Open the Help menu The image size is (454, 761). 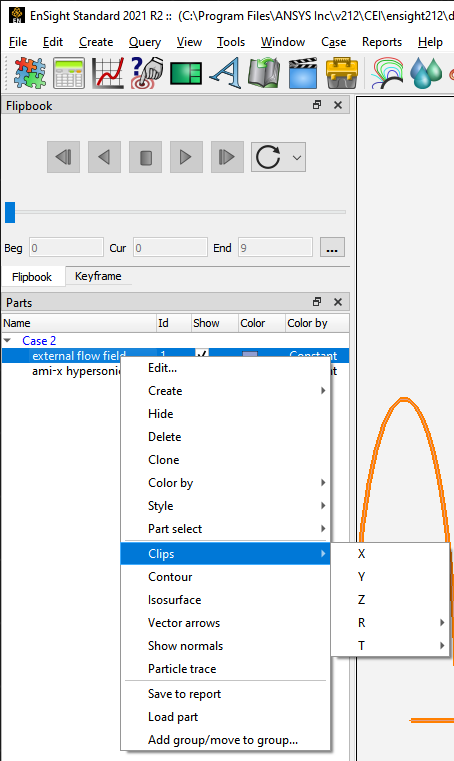pyautogui.click(x=430, y=42)
